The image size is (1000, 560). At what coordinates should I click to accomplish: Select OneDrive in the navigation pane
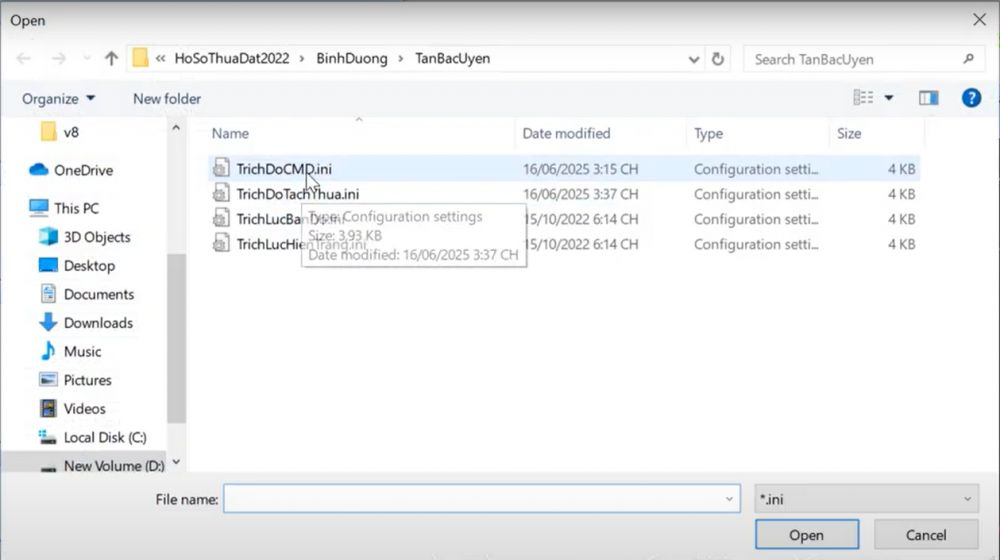(x=83, y=170)
